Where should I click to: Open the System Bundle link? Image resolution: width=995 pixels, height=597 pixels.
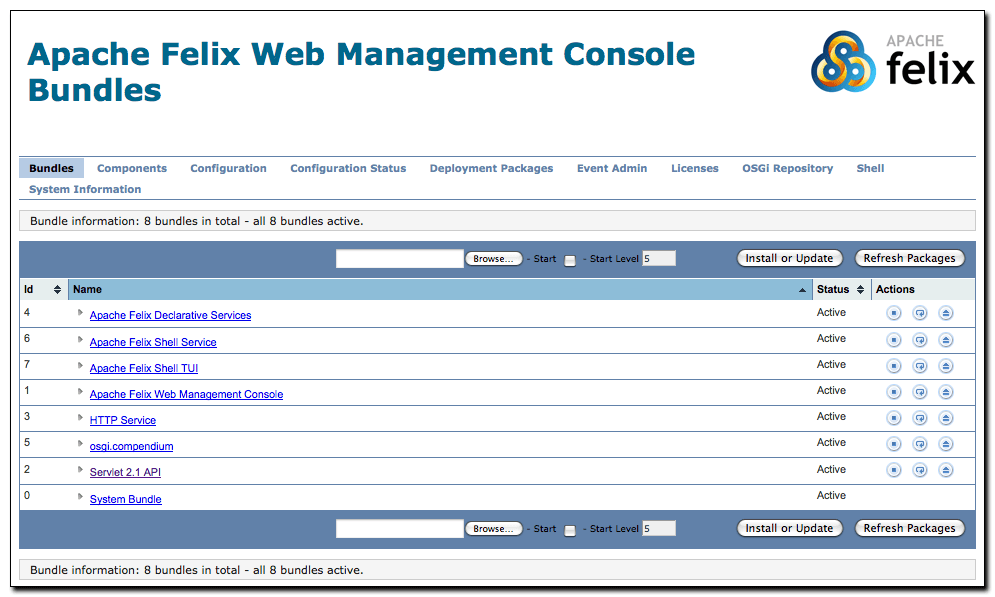coord(126,499)
